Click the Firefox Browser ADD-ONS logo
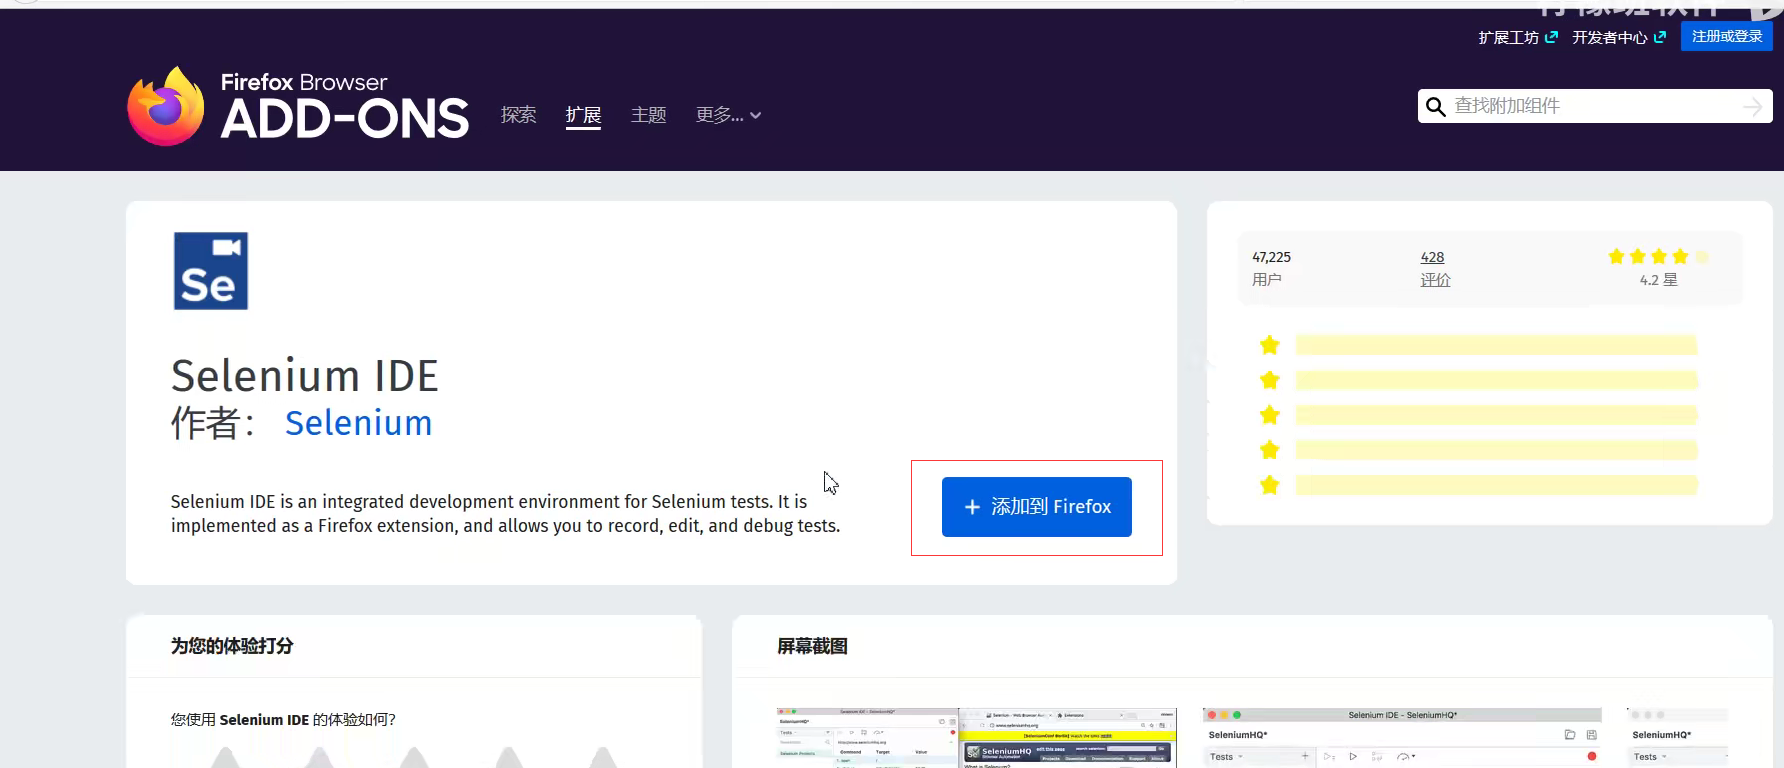The width and height of the screenshot is (1784, 768). pyautogui.click(x=298, y=107)
